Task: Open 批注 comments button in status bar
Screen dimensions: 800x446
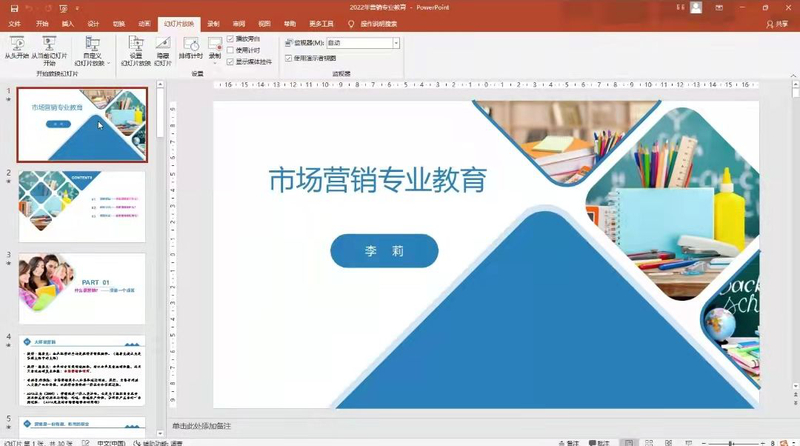Action: [x=599, y=443]
